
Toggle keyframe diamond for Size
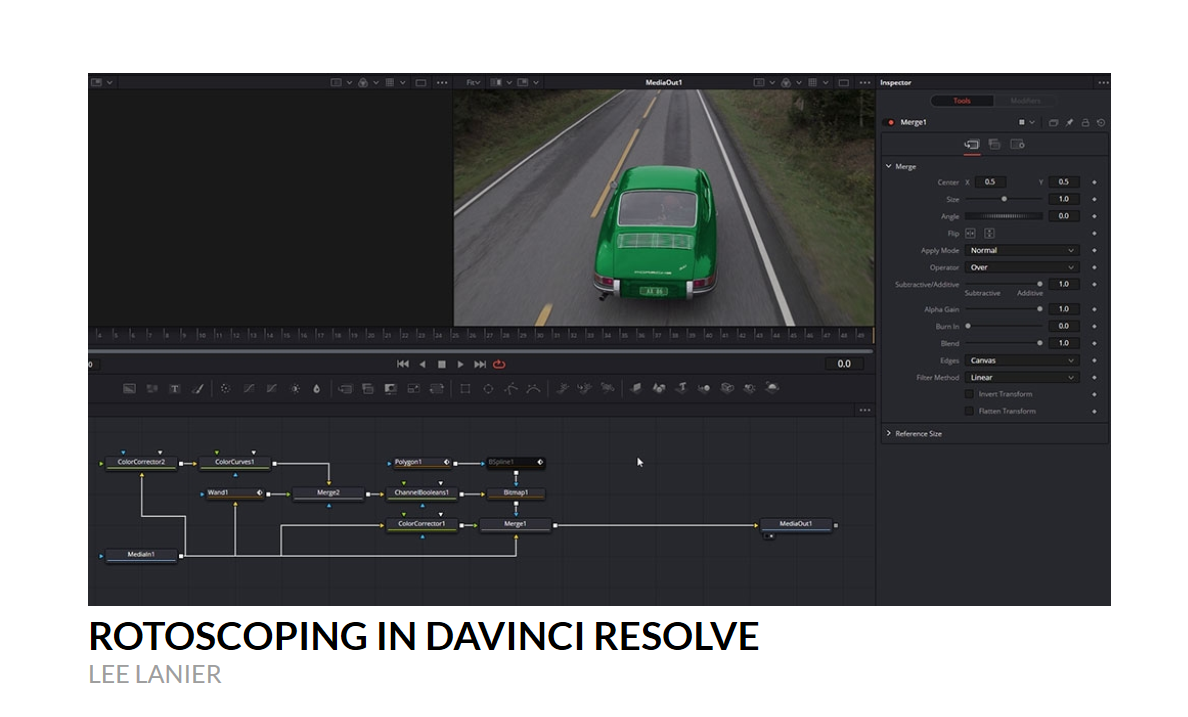pyautogui.click(x=1094, y=199)
